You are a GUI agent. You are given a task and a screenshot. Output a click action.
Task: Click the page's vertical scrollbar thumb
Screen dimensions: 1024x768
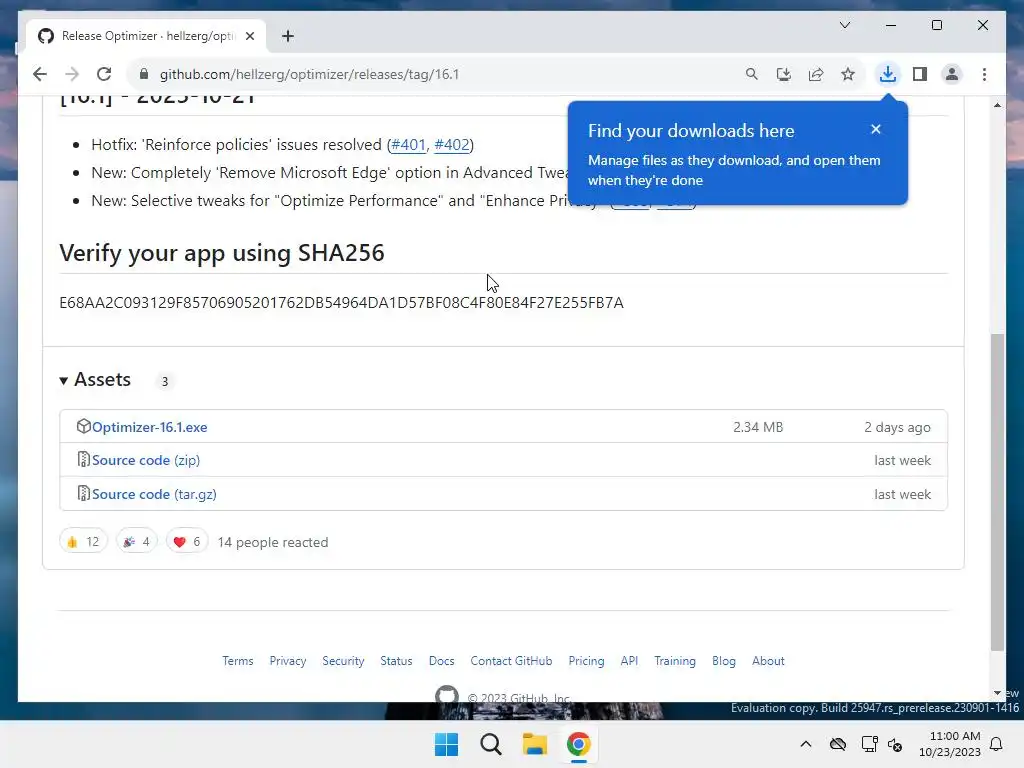click(x=997, y=492)
